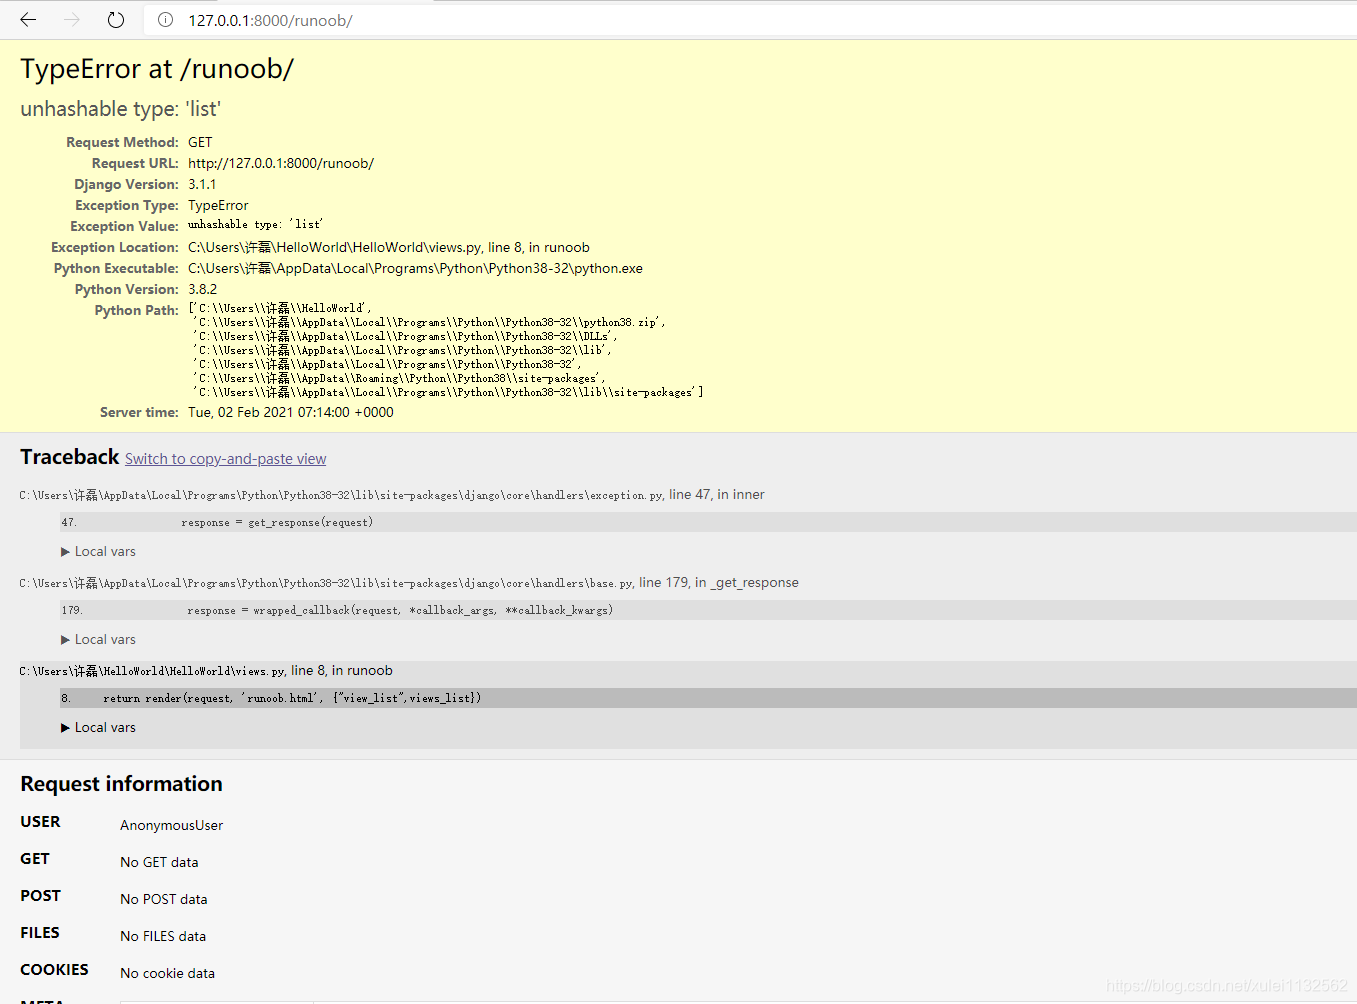Click Exception Type value TypeError

(x=218, y=205)
